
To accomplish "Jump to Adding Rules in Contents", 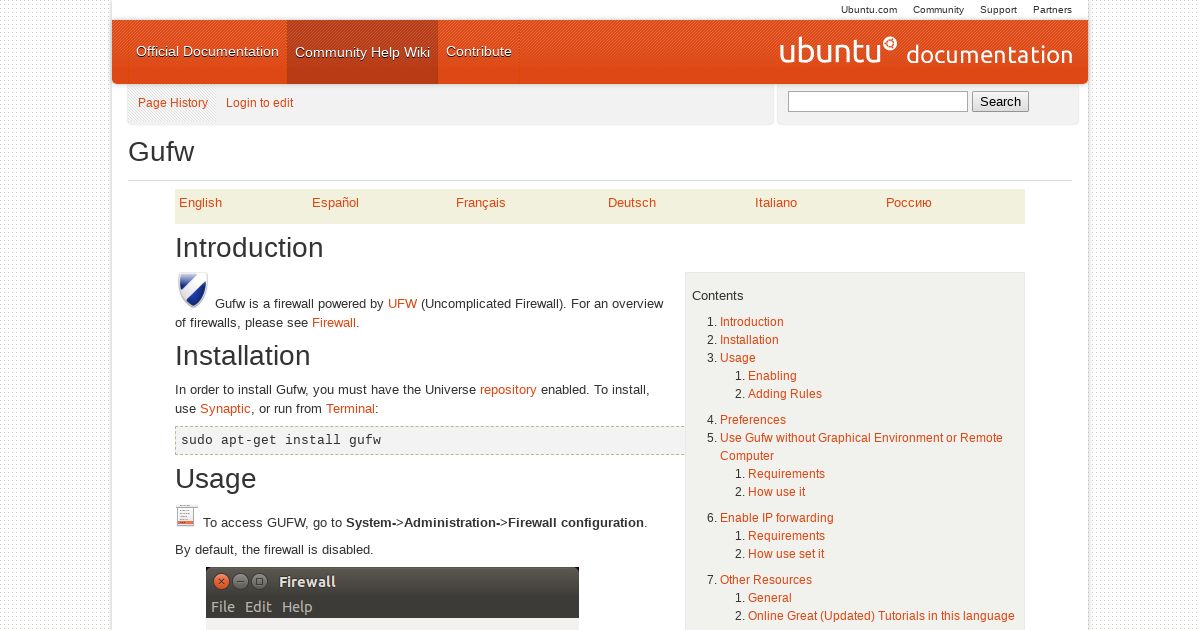I will point(785,394).
